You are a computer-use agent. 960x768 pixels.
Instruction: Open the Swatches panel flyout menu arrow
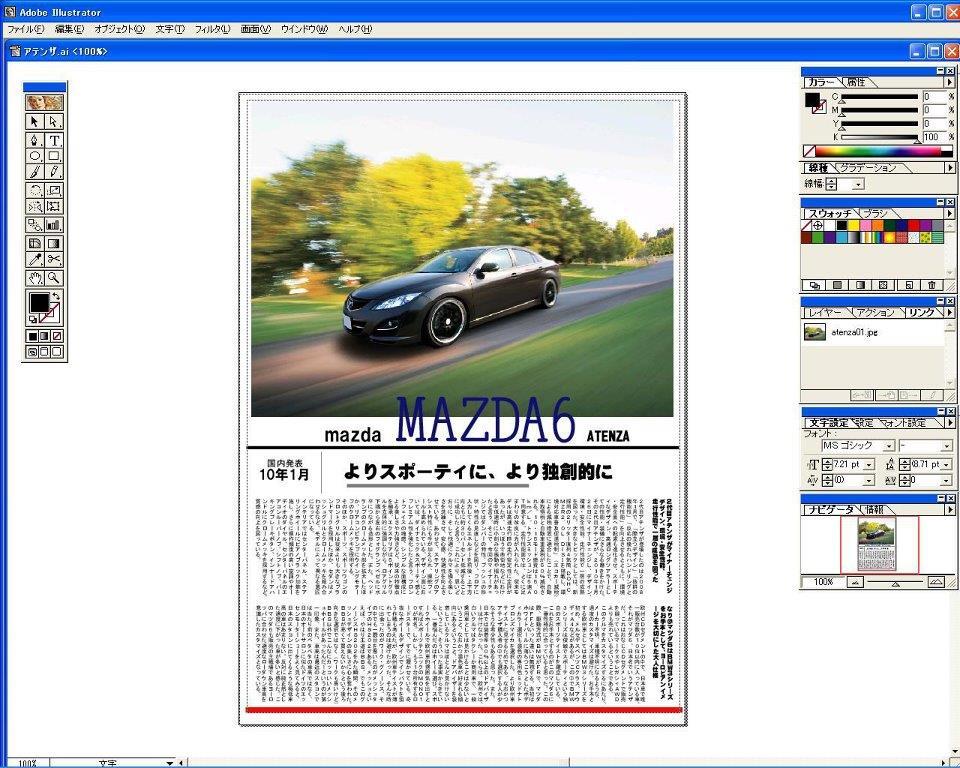coord(950,213)
